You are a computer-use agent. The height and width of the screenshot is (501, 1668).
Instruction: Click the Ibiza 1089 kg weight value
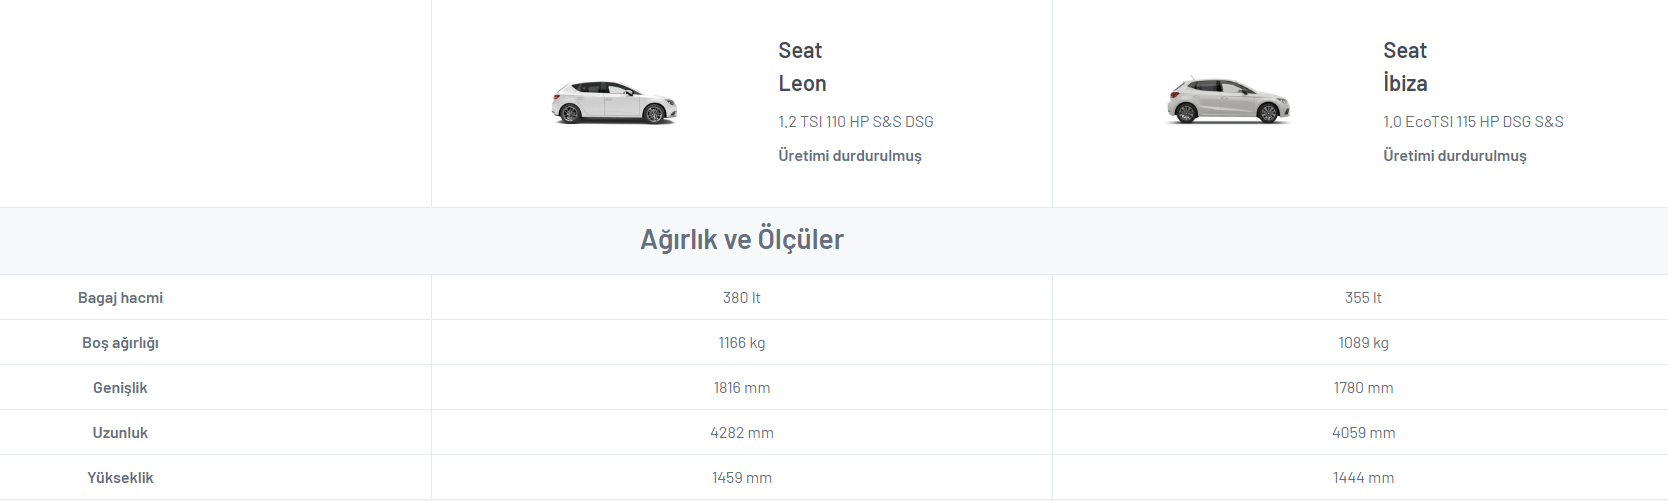pos(1363,343)
